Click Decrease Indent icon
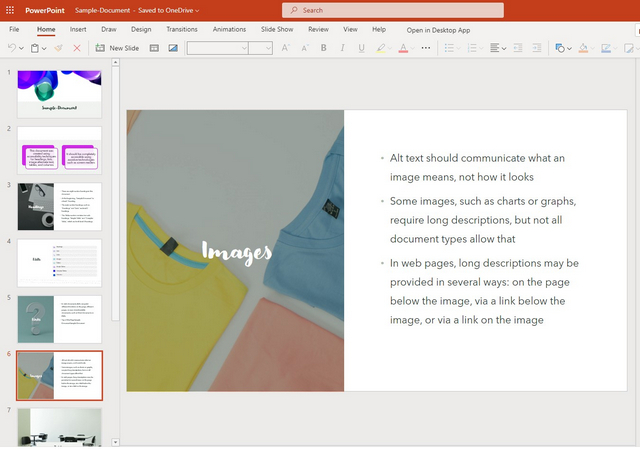 518,48
